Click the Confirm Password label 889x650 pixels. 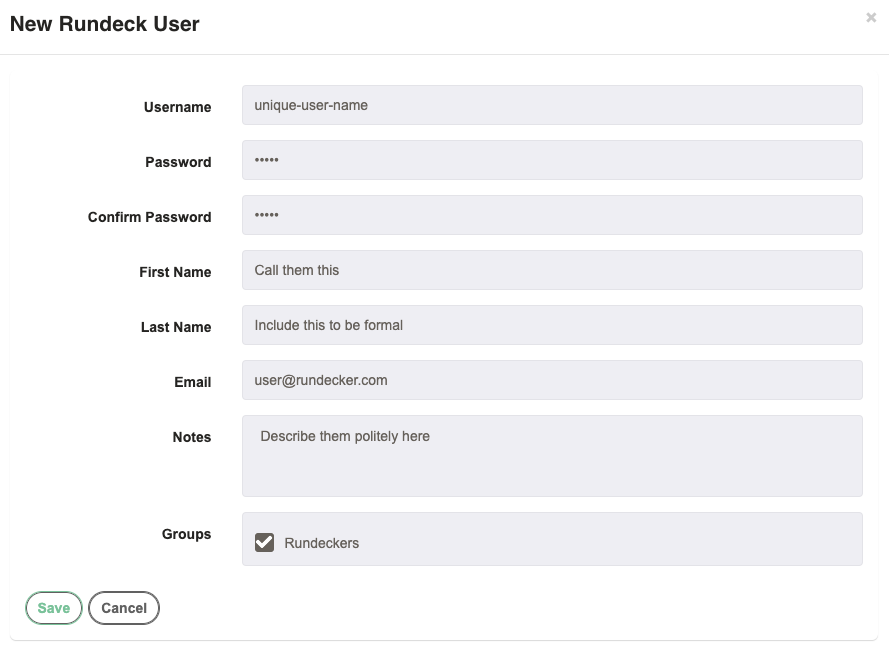149,217
